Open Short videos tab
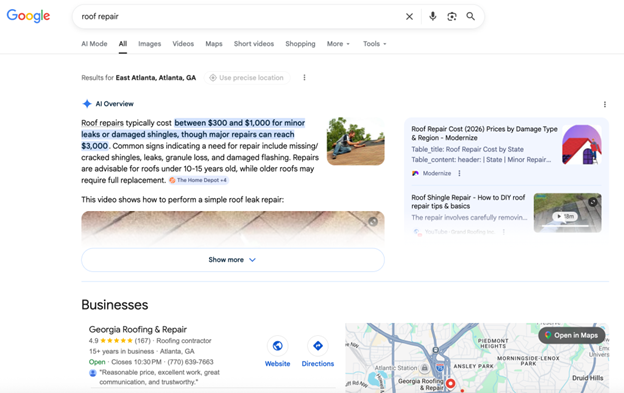This screenshot has height=393, width=624. tap(254, 44)
